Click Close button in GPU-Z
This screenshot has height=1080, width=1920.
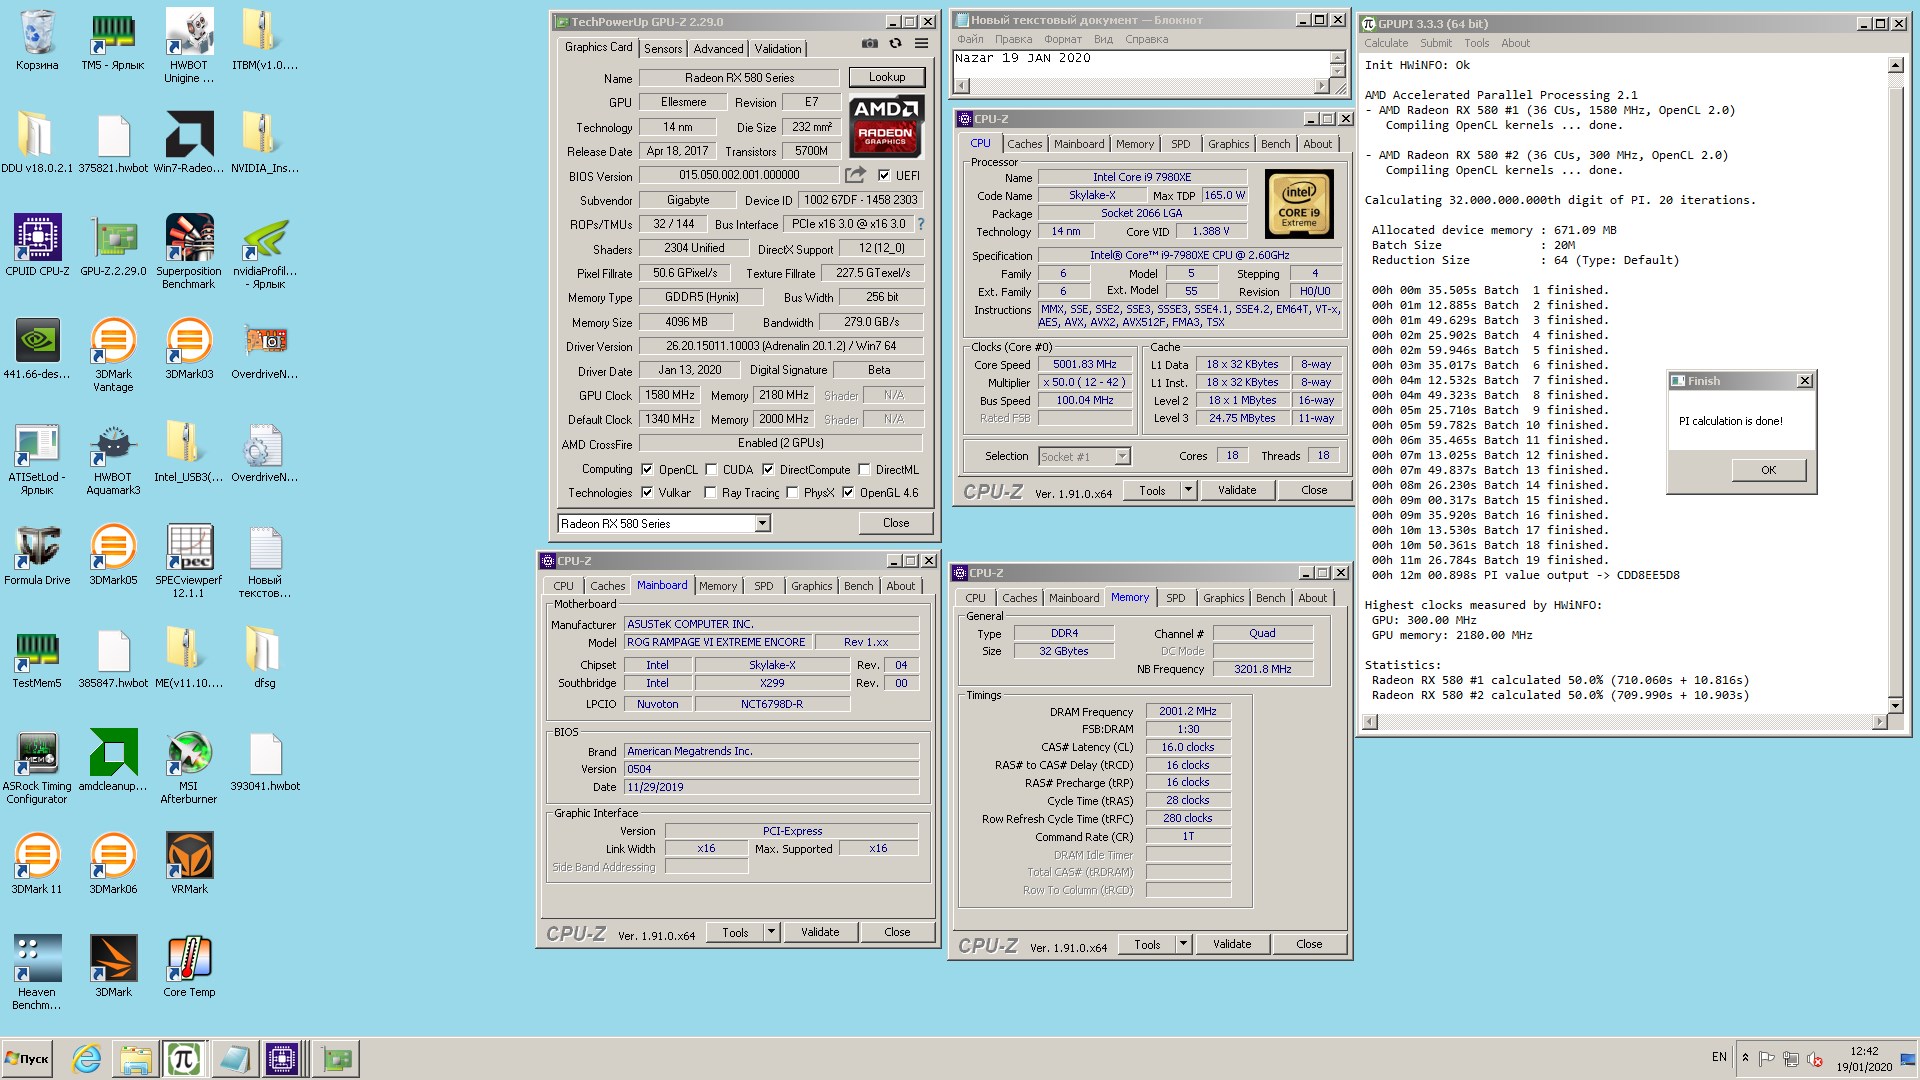coord(896,523)
